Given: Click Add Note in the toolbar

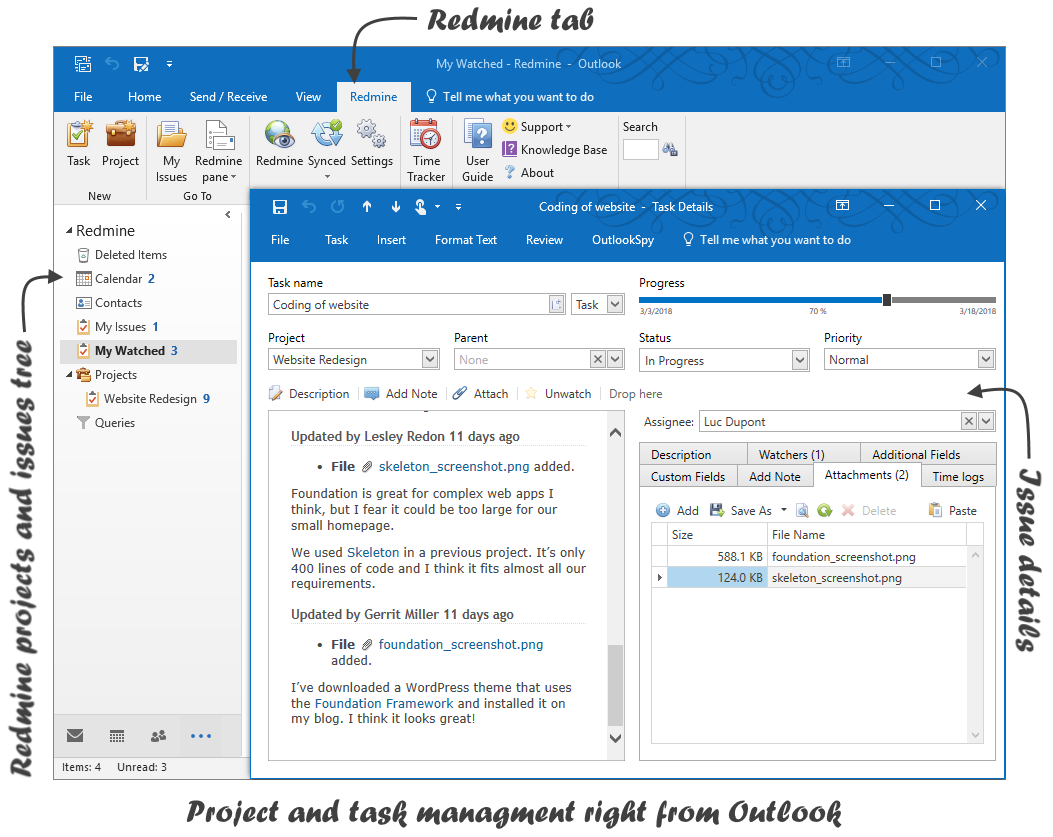Looking at the screenshot, I should pyautogui.click(x=401, y=394).
